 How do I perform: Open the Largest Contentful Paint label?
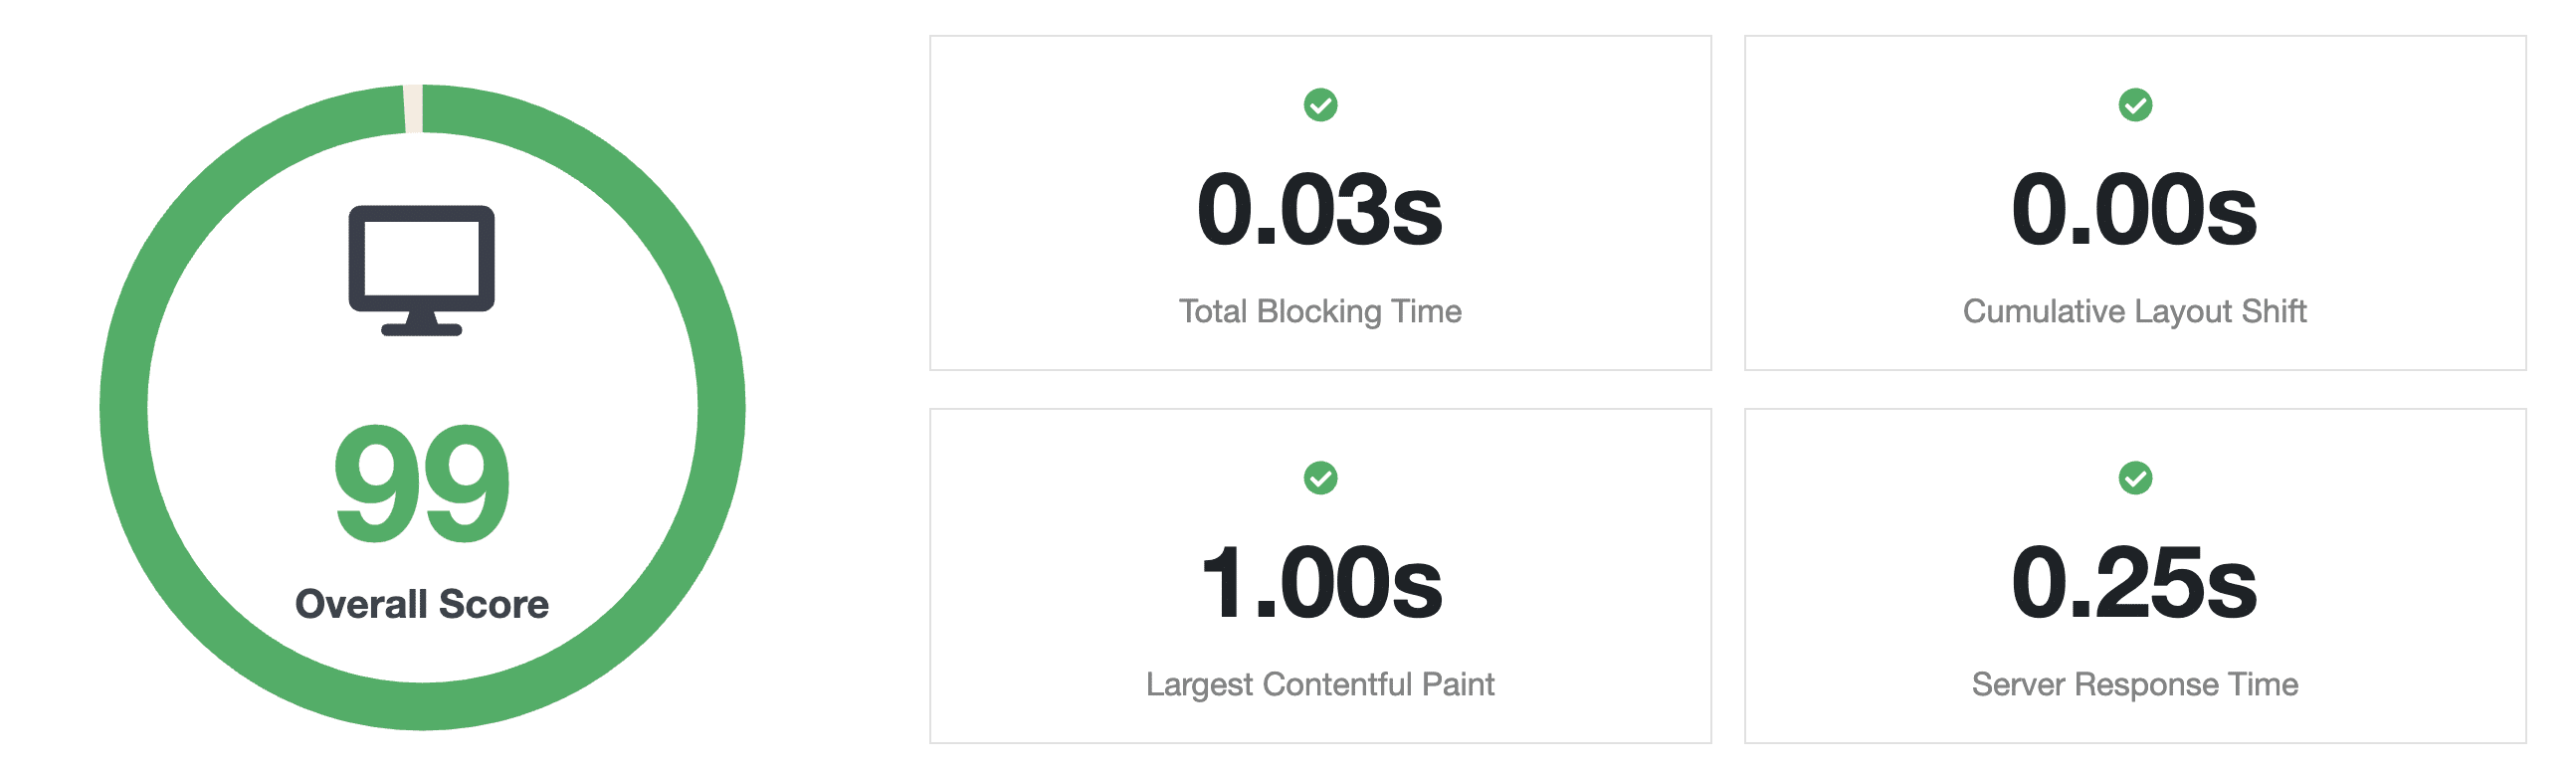tap(1320, 685)
